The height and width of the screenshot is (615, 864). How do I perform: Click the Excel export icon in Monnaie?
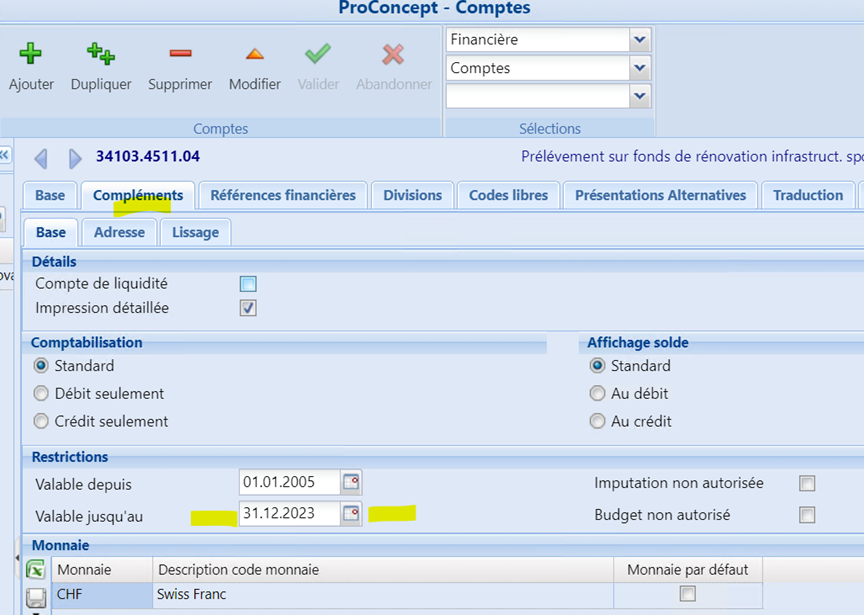[x=36, y=569]
